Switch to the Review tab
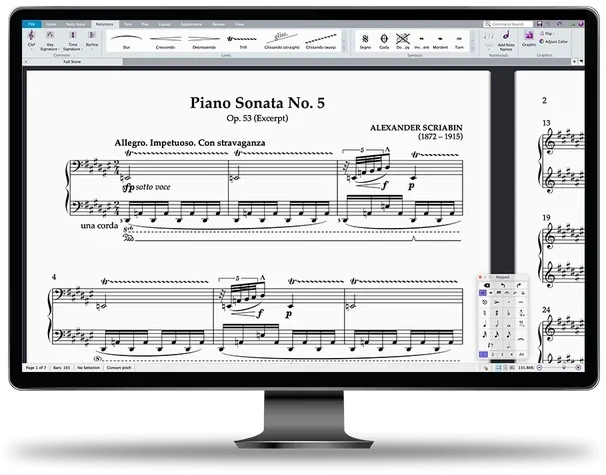Viewport: 606px width, 475px height. coord(219,24)
